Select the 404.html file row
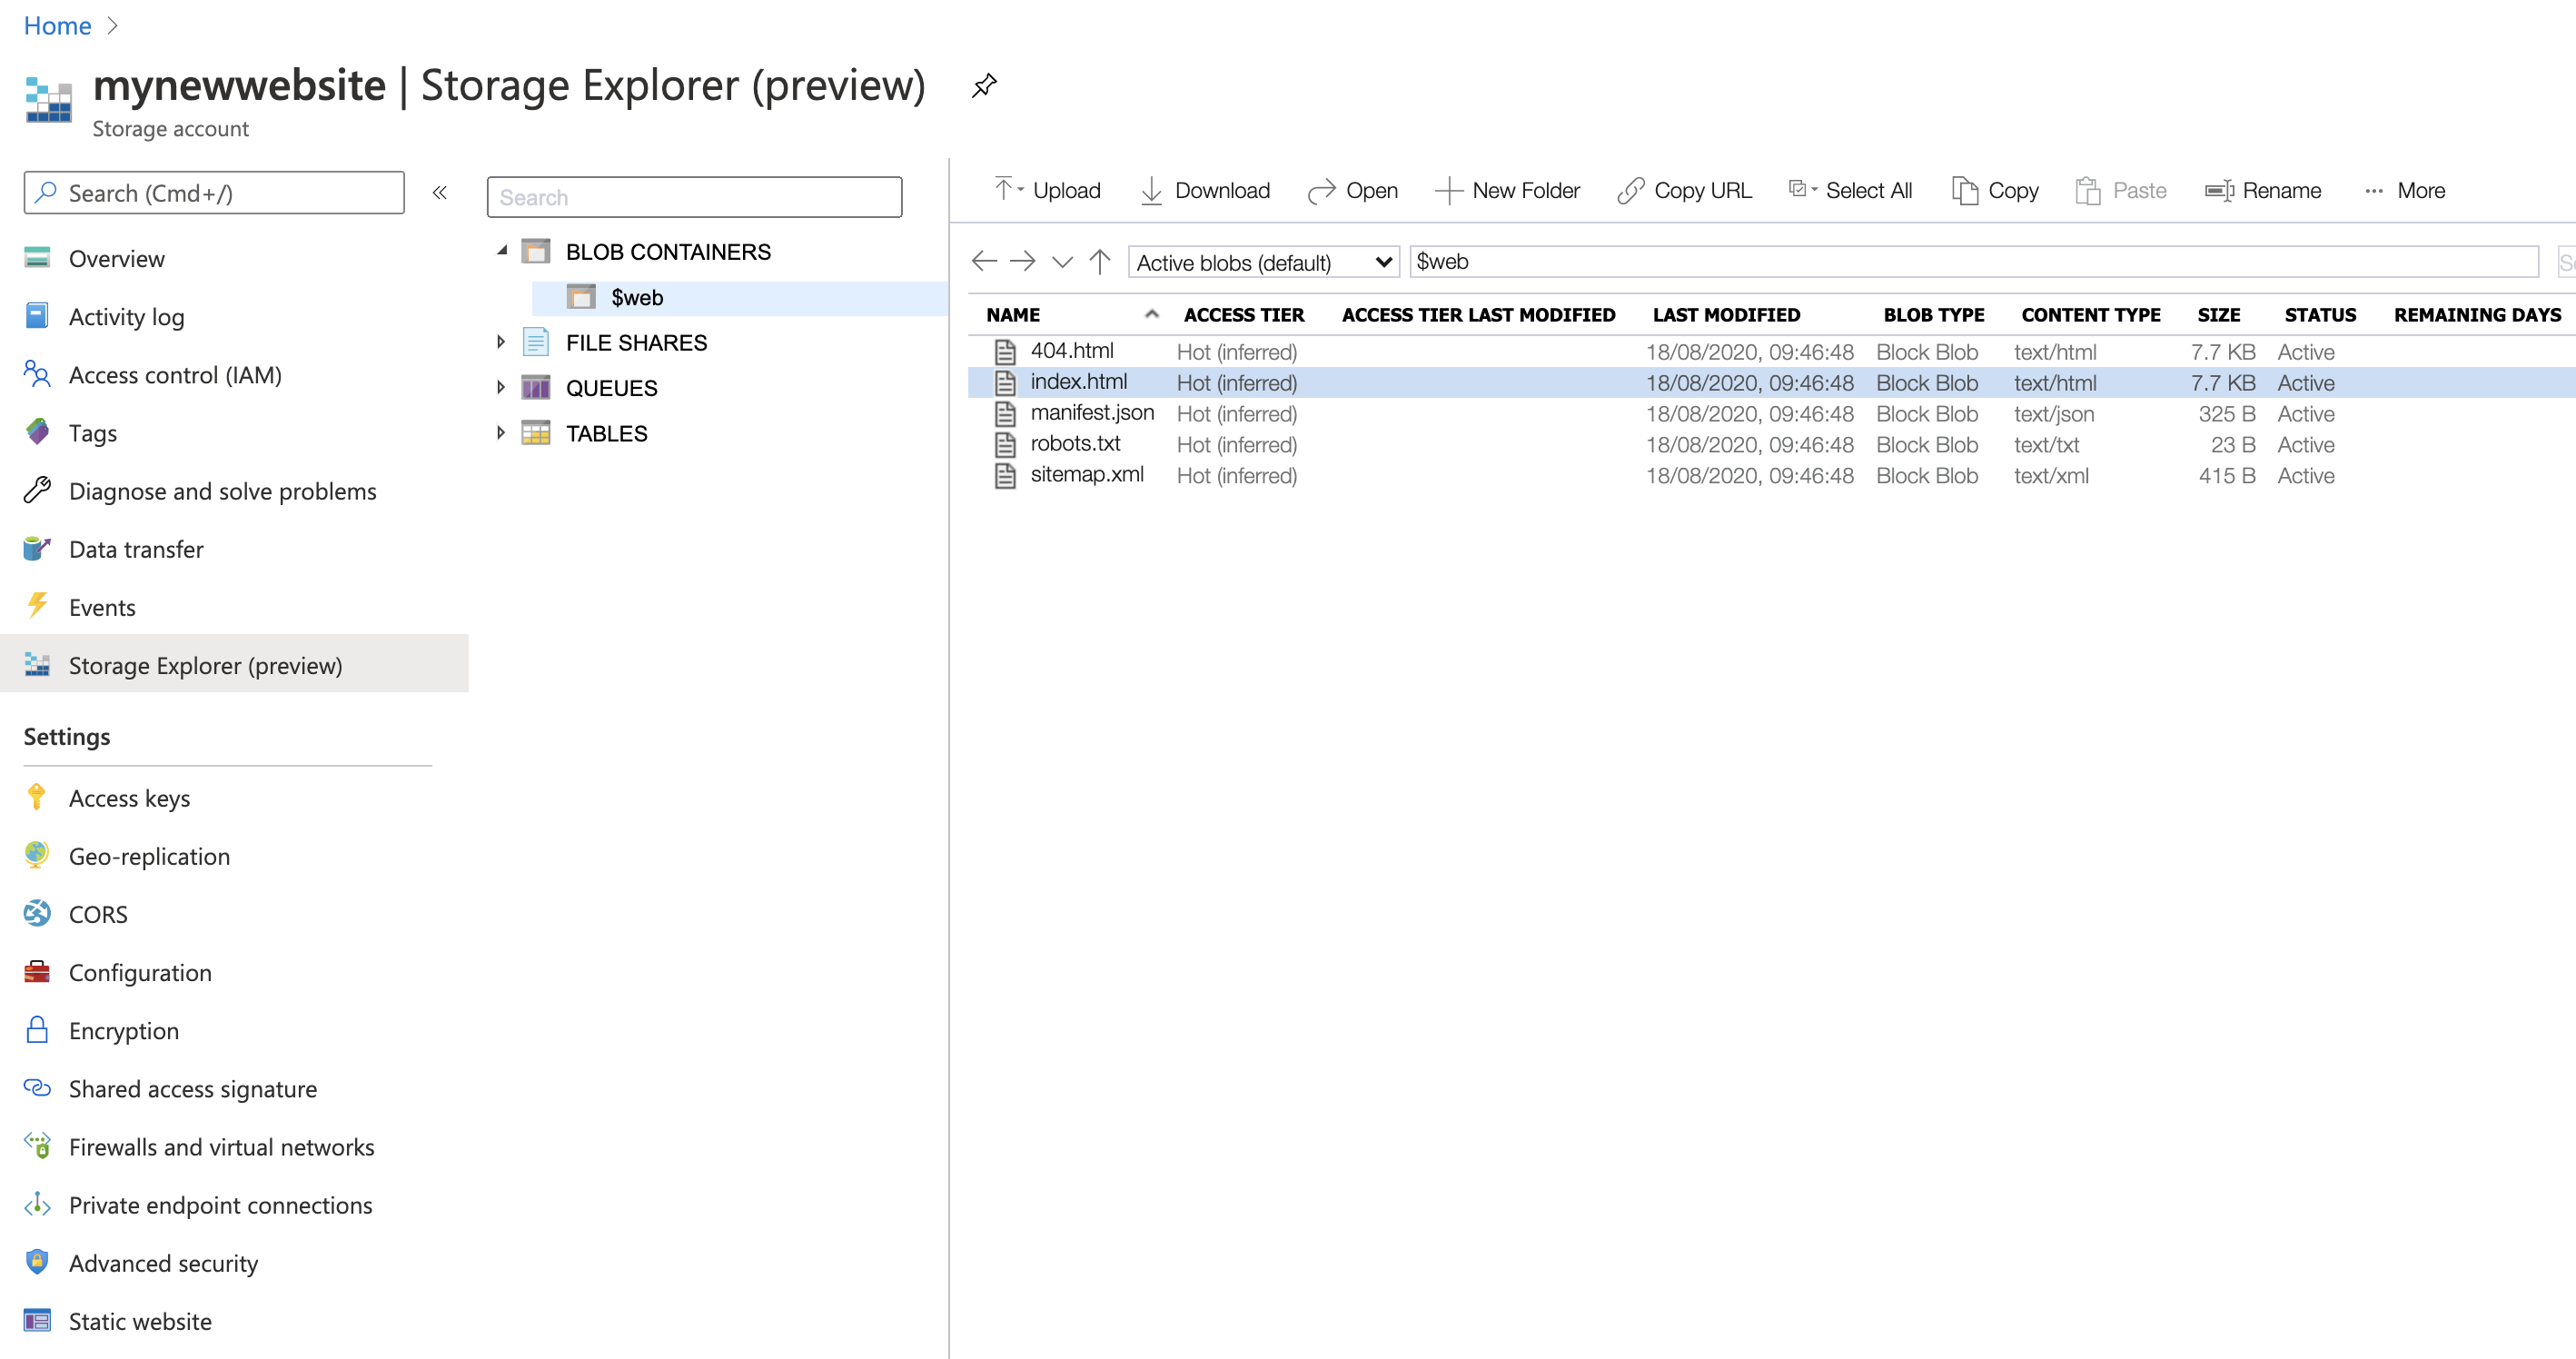2576x1359 pixels. [x=1771, y=351]
